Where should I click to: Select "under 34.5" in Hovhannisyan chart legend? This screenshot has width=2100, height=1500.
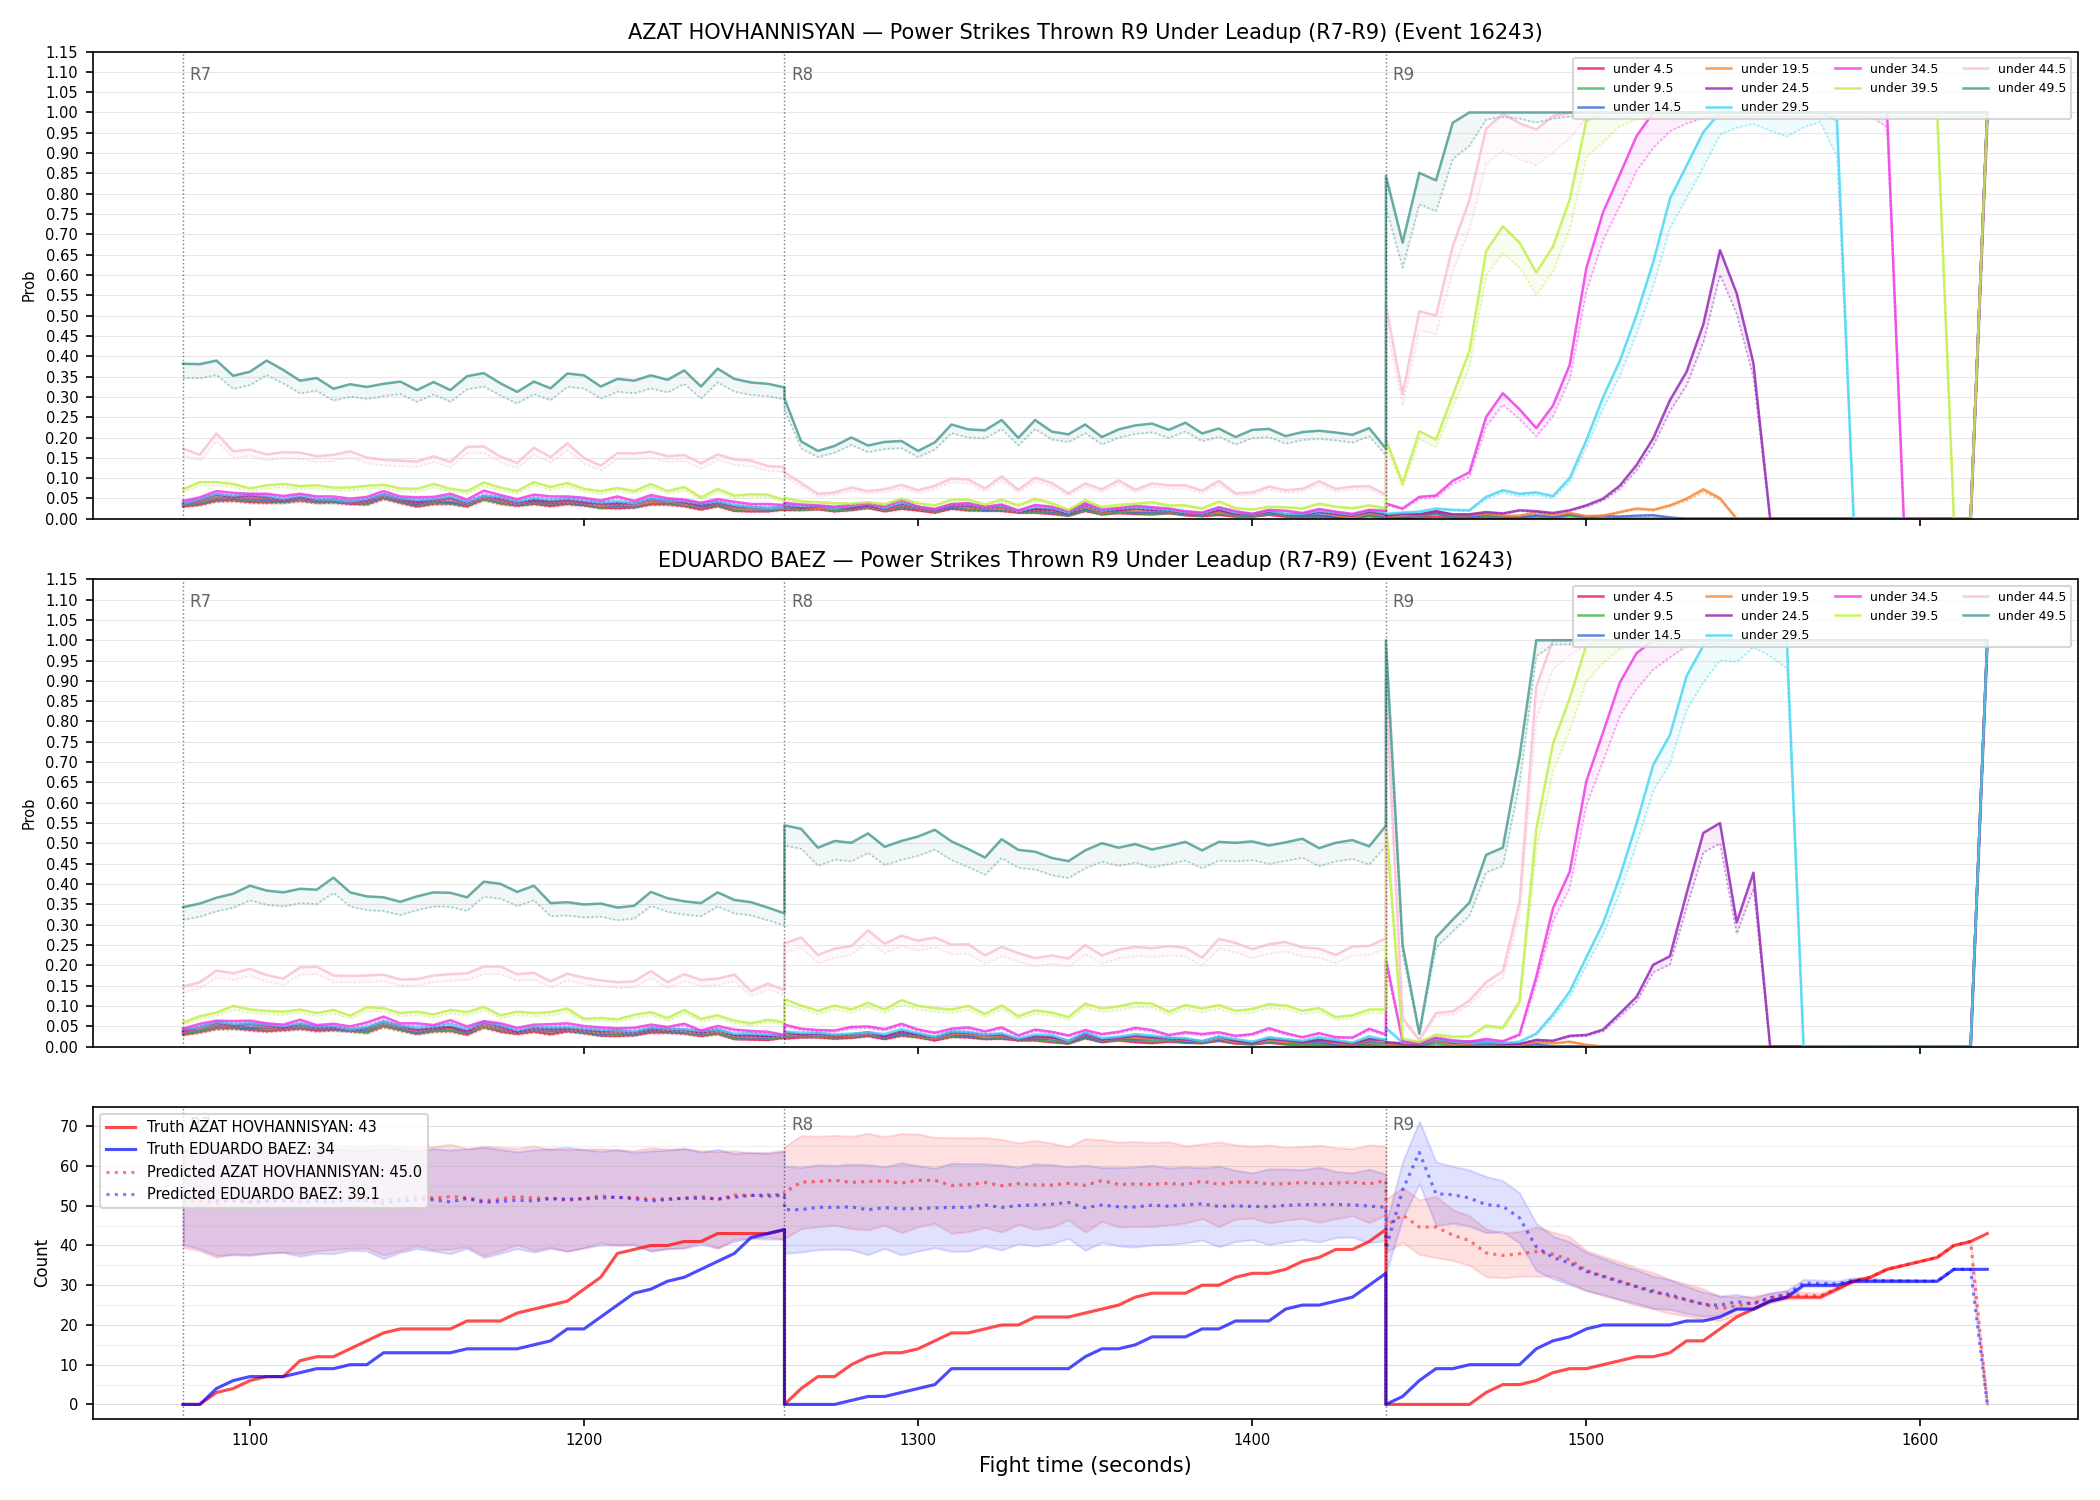(x=1886, y=69)
